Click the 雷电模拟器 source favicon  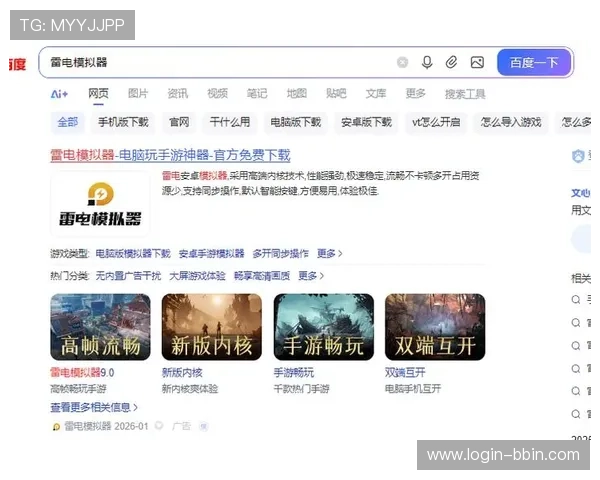click(56, 427)
